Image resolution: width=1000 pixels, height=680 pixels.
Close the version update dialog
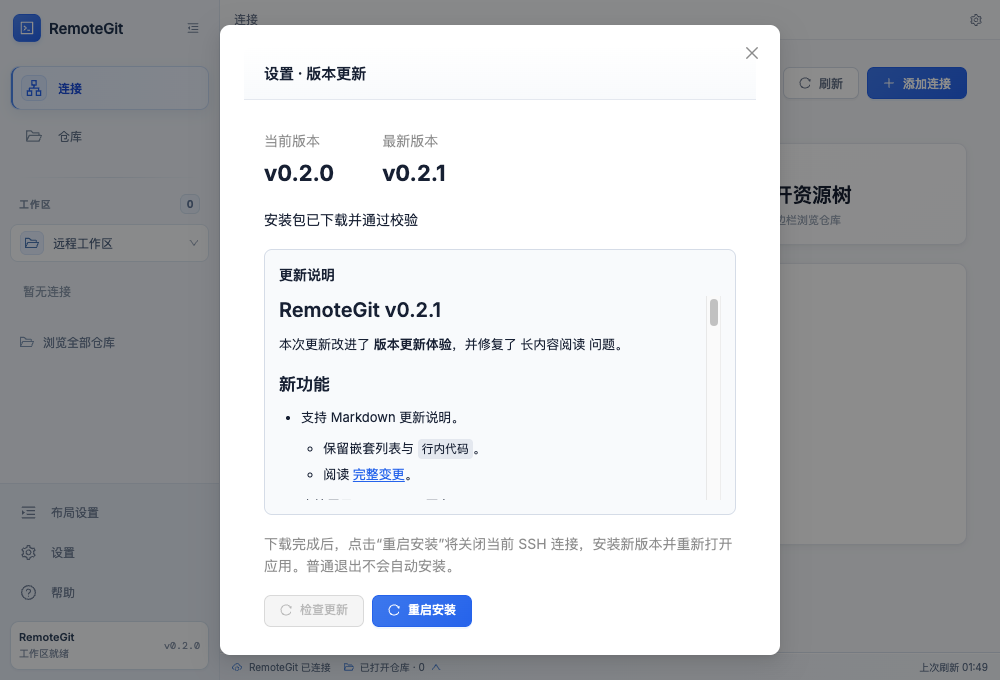pyautogui.click(x=751, y=53)
